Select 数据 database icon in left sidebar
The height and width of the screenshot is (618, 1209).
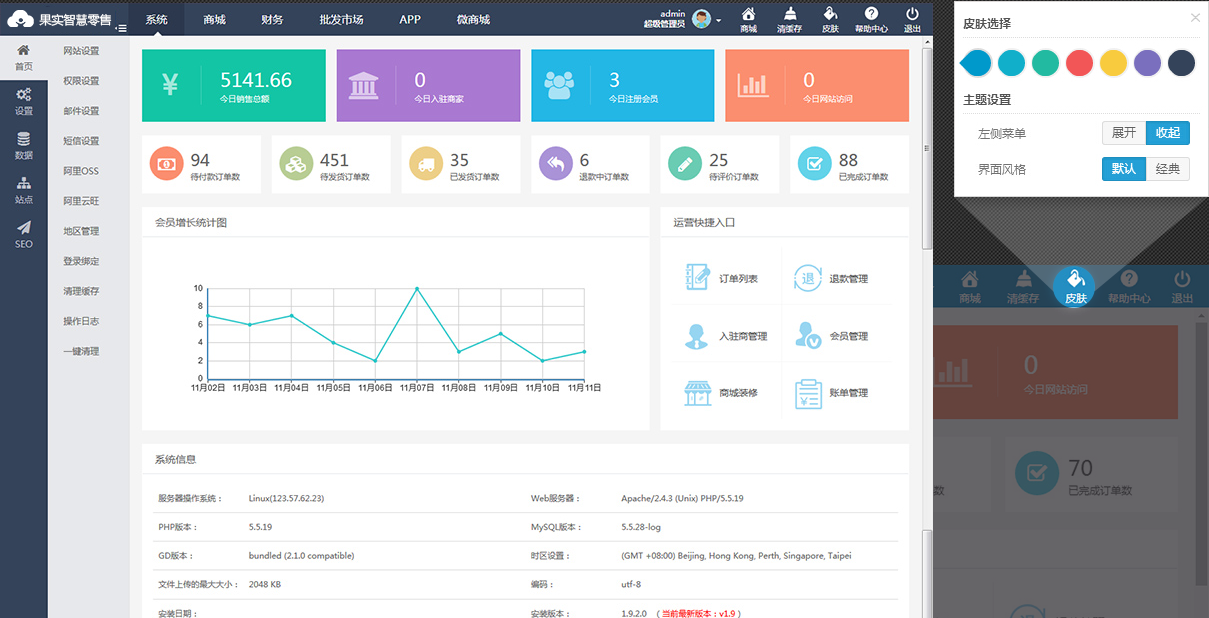click(23, 145)
